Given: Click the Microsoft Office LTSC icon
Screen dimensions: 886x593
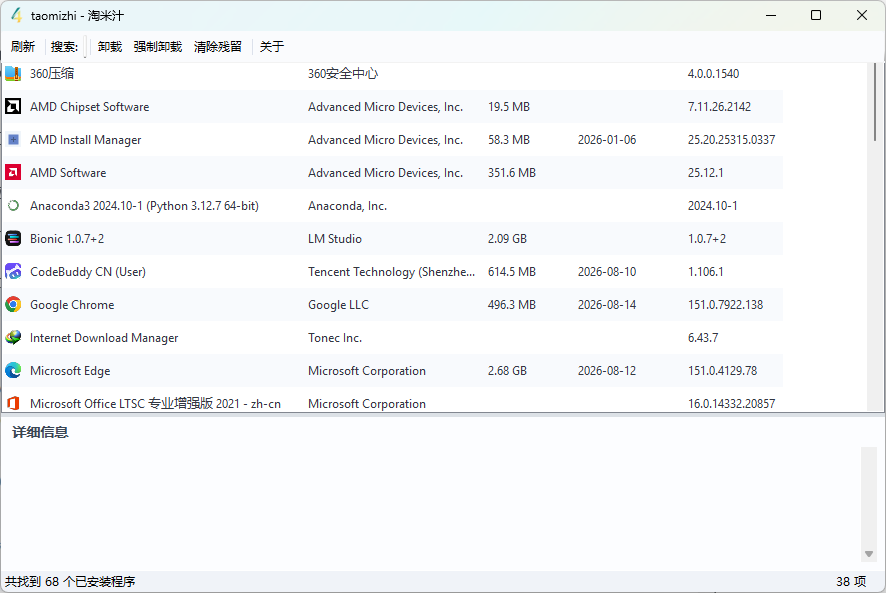Looking at the screenshot, I should (x=13, y=404).
